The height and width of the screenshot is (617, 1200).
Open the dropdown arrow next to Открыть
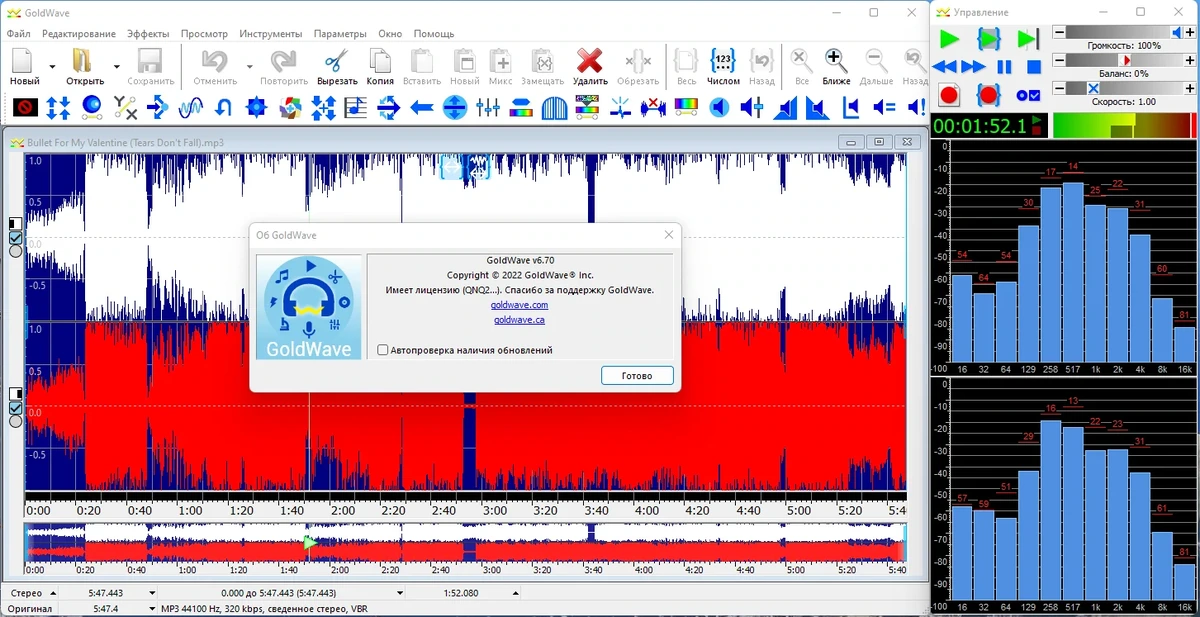[116, 67]
